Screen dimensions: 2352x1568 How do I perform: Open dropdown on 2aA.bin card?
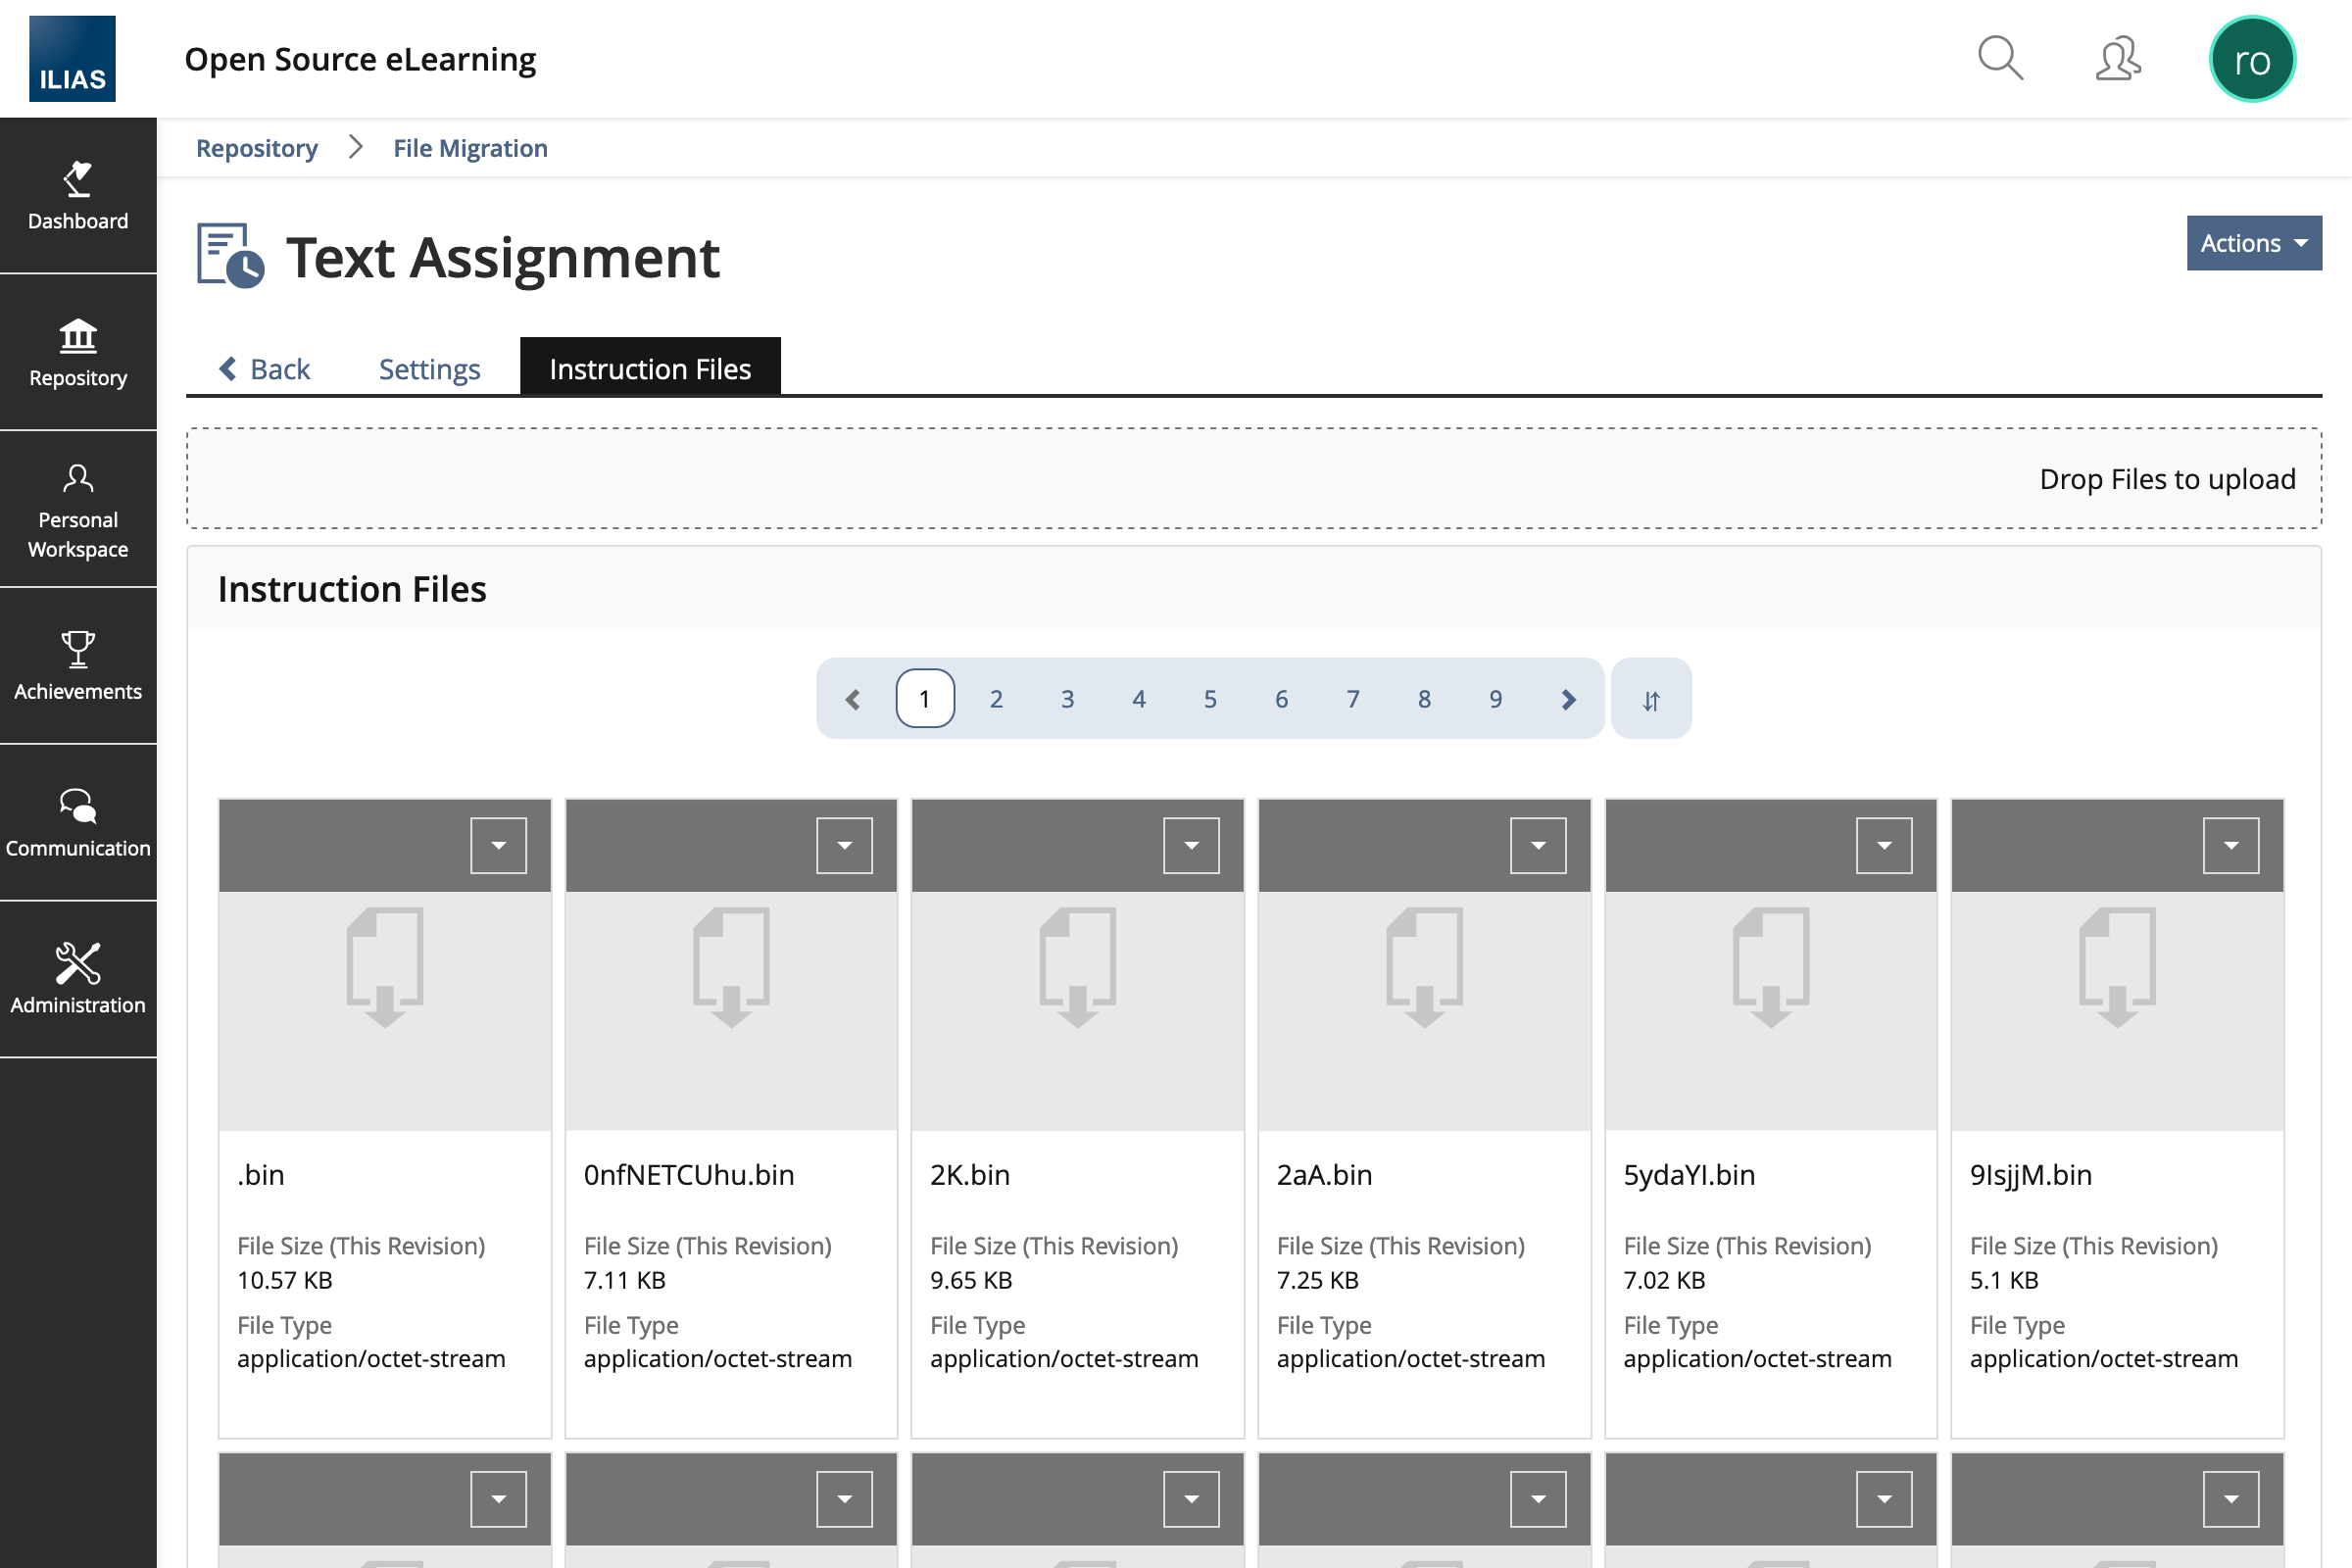pyautogui.click(x=1537, y=845)
